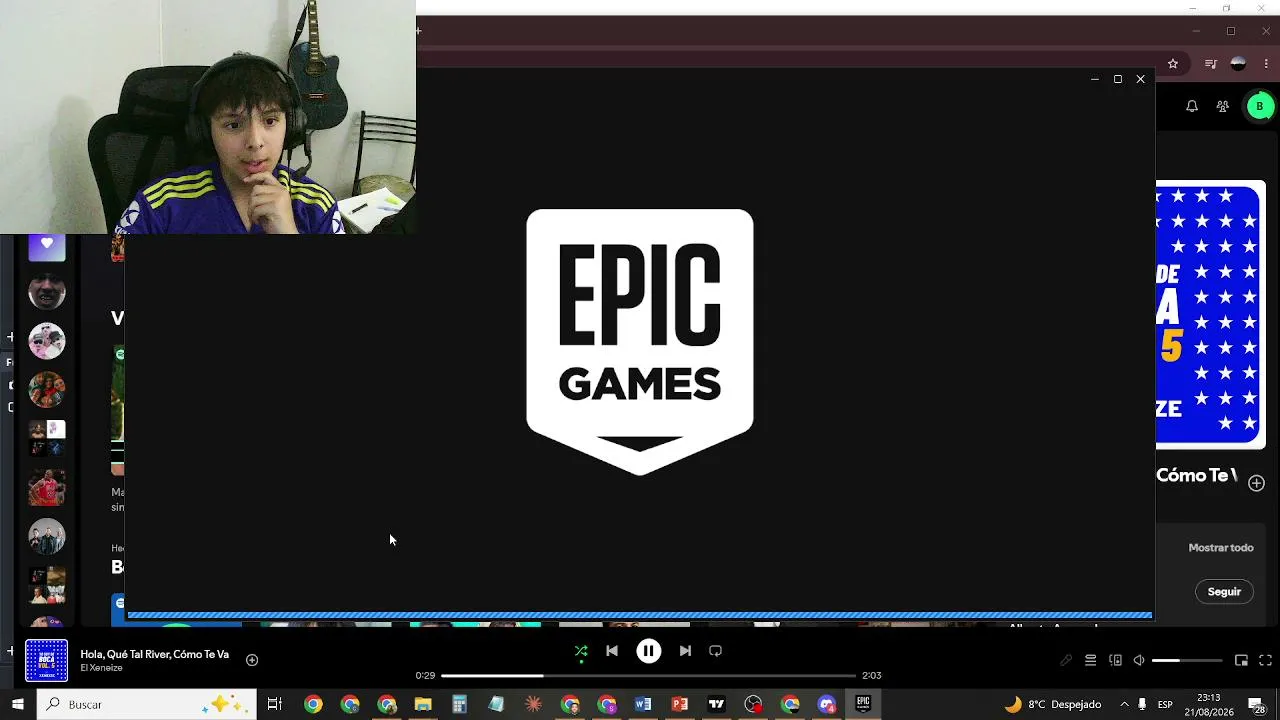Maximize the Epic Games launcher window
This screenshot has width=1280, height=720.
1118,79
